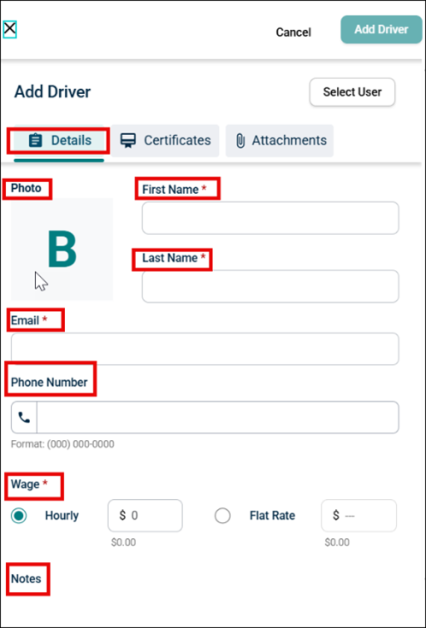Screen dimensions: 426x628
Task: Click the paperclip icon on Attachments tab
Action: [240, 141]
